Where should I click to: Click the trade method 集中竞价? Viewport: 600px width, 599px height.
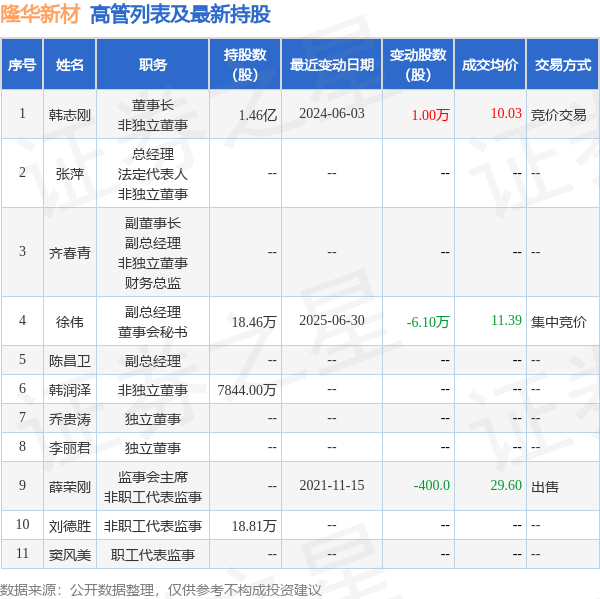pyautogui.click(x=559, y=322)
